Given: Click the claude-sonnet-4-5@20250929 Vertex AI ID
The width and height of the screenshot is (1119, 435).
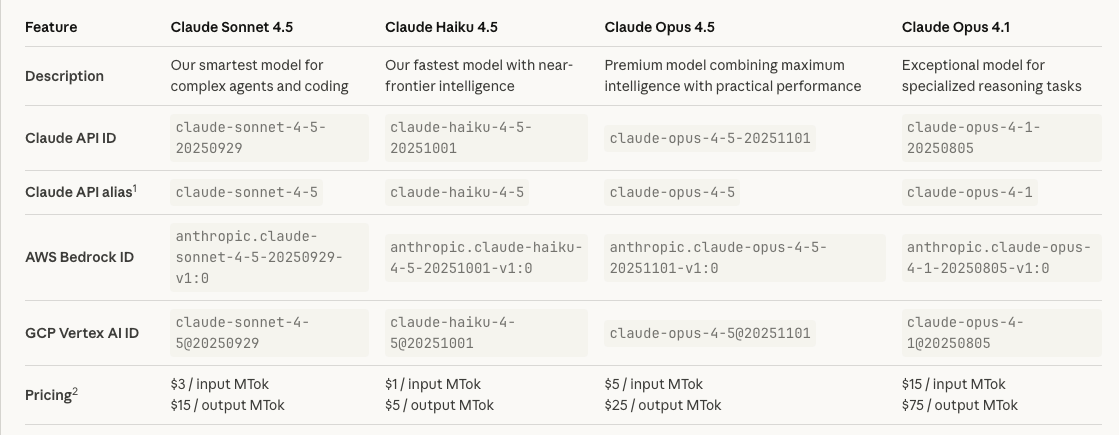Looking at the screenshot, I should tap(242, 333).
